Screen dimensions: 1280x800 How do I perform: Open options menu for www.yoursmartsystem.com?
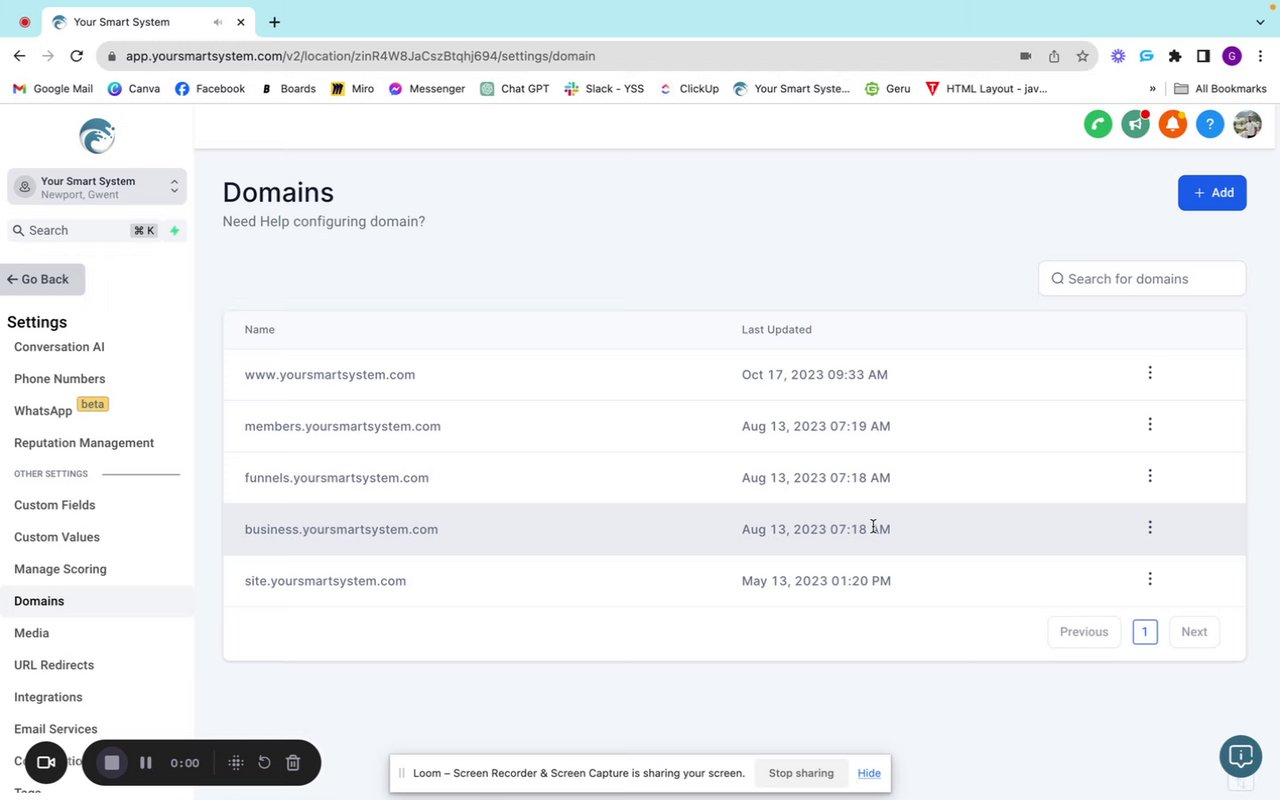(x=1150, y=373)
